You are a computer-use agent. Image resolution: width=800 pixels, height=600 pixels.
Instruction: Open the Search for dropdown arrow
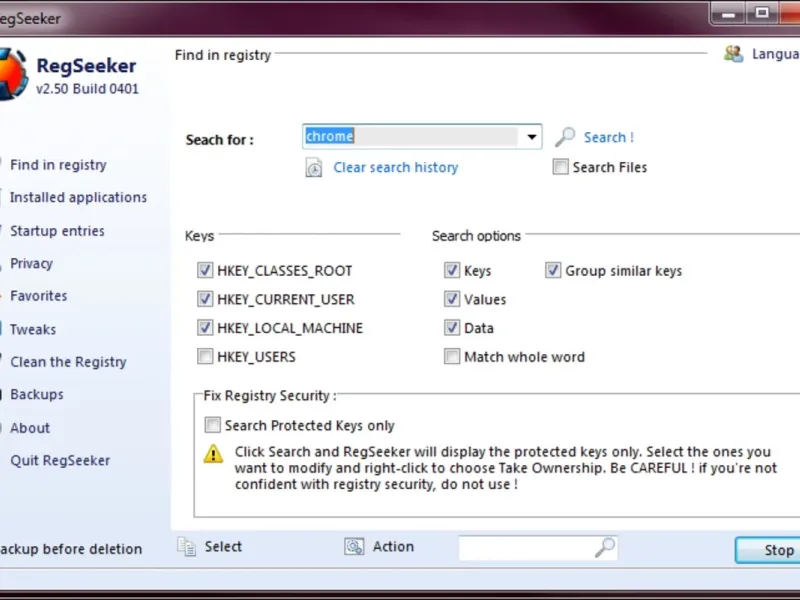click(x=531, y=137)
